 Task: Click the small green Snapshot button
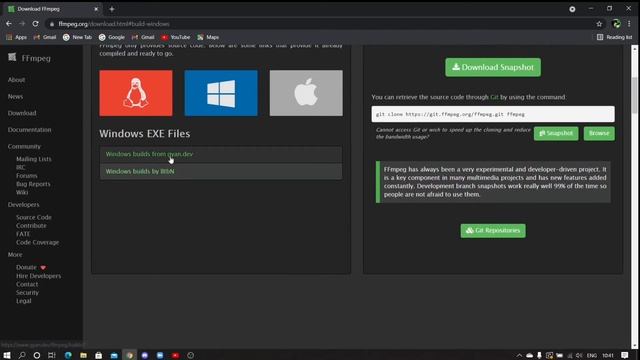tap(556, 133)
